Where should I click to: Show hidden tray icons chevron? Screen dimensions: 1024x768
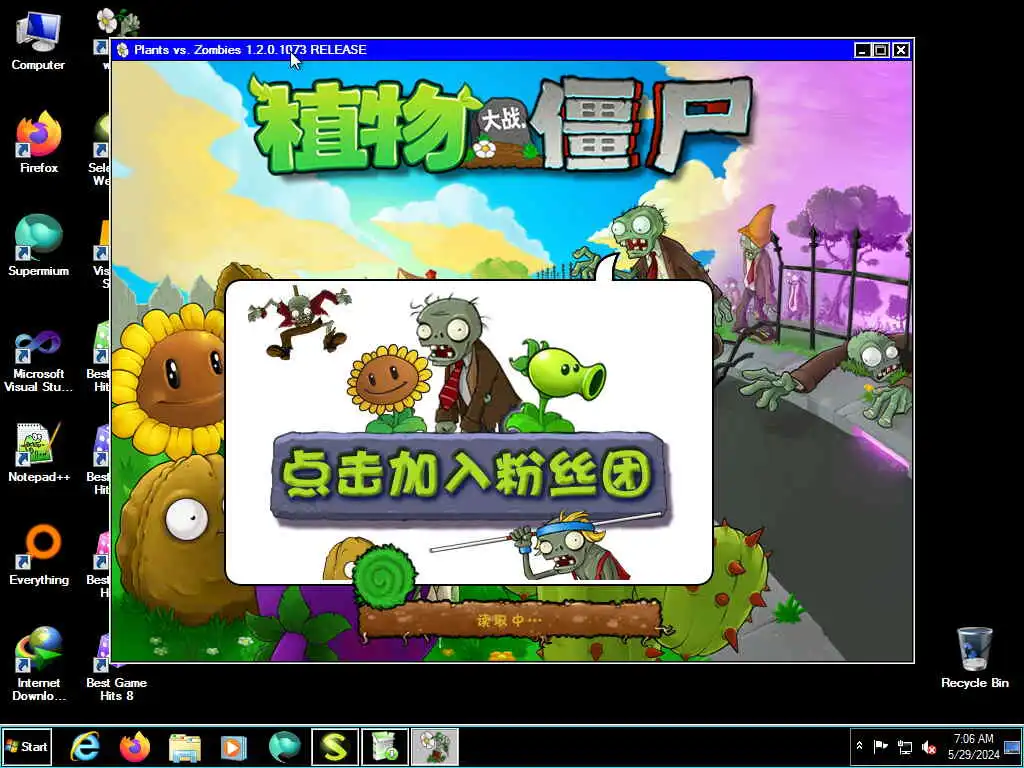pos(859,746)
